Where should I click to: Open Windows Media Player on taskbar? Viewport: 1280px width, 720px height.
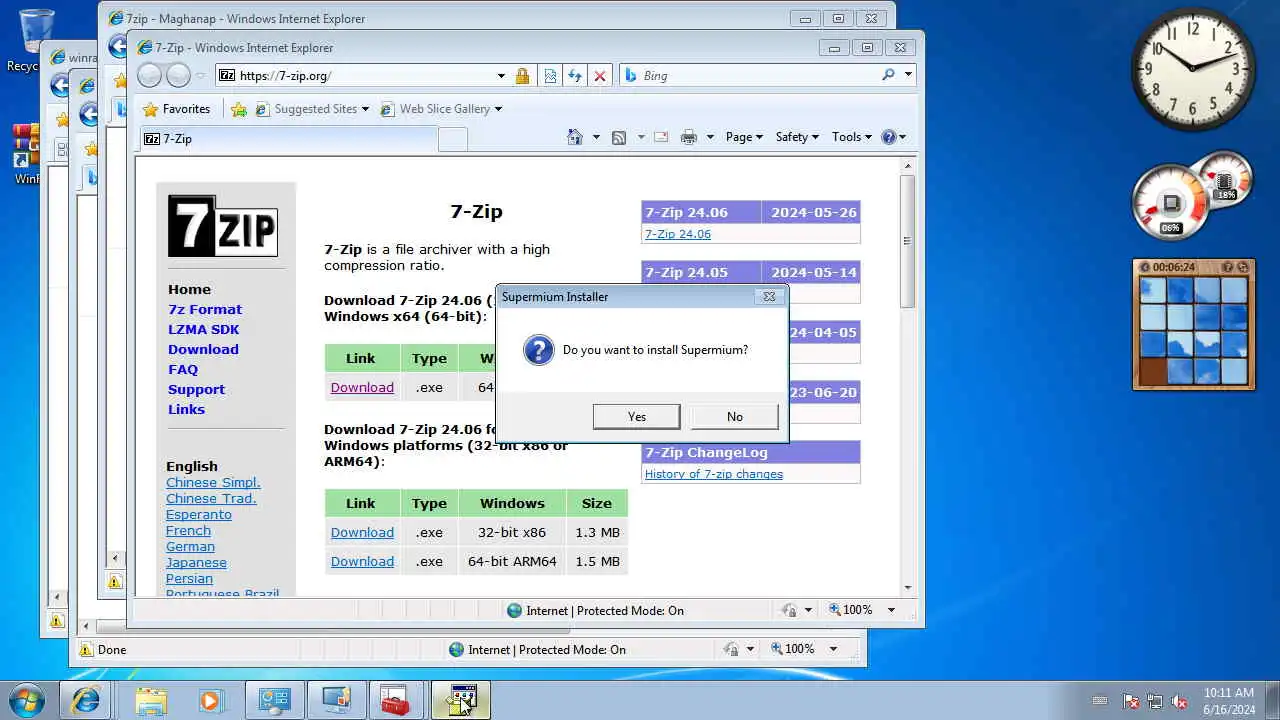pyautogui.click(x=210, y=700)
